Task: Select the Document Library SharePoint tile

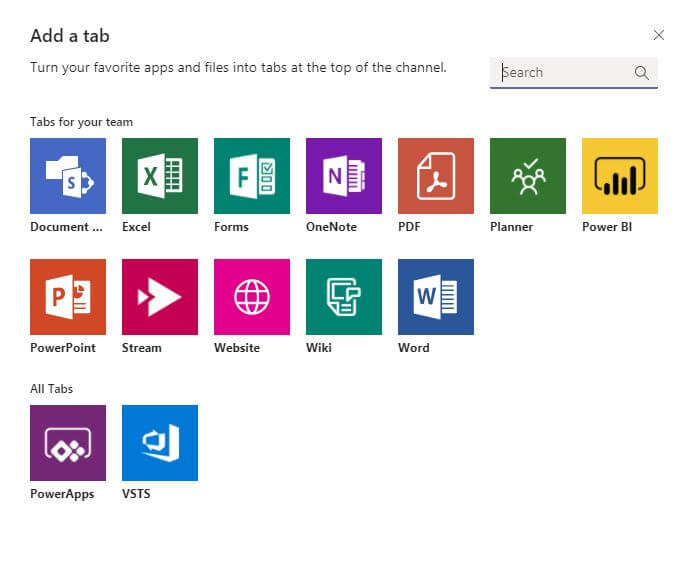Action: click(68, 176)
